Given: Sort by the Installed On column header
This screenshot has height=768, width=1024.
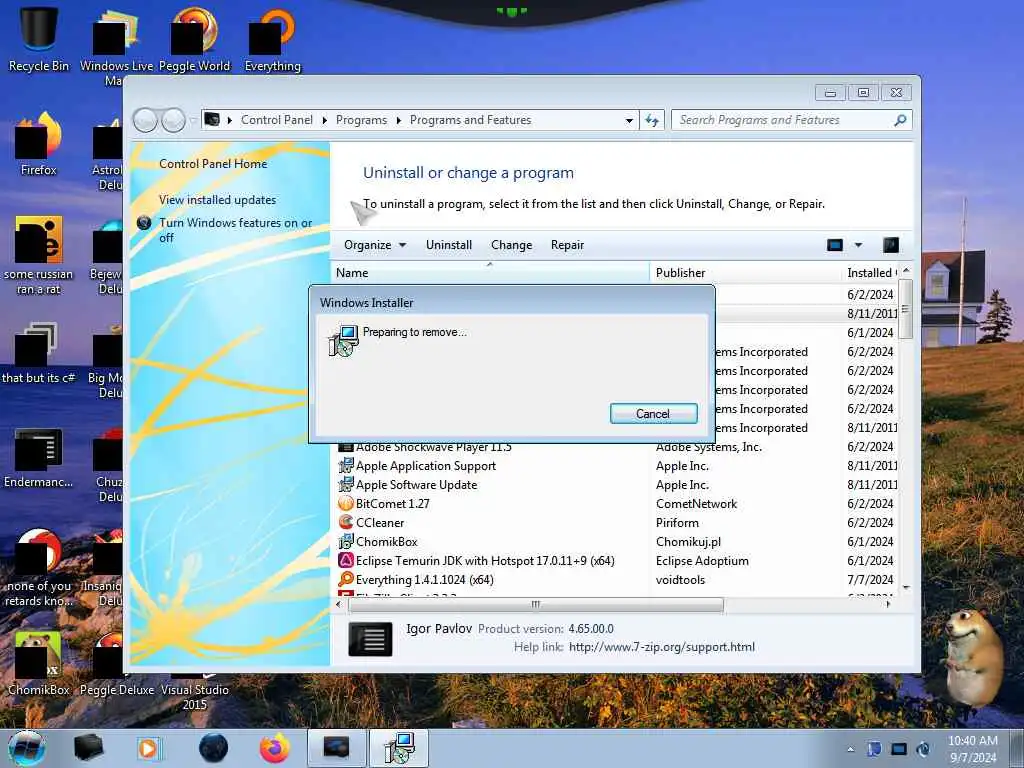Looking at the screenshot, I should pos(870,273).
